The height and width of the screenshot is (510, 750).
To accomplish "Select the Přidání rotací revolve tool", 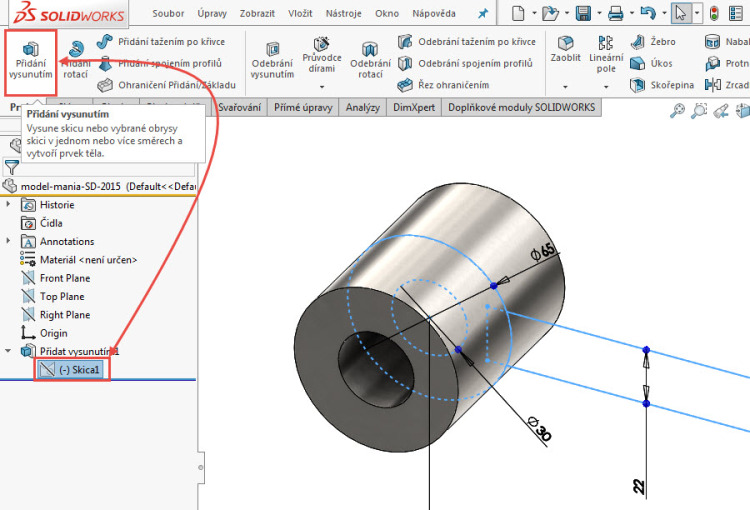I will point(76,61).
